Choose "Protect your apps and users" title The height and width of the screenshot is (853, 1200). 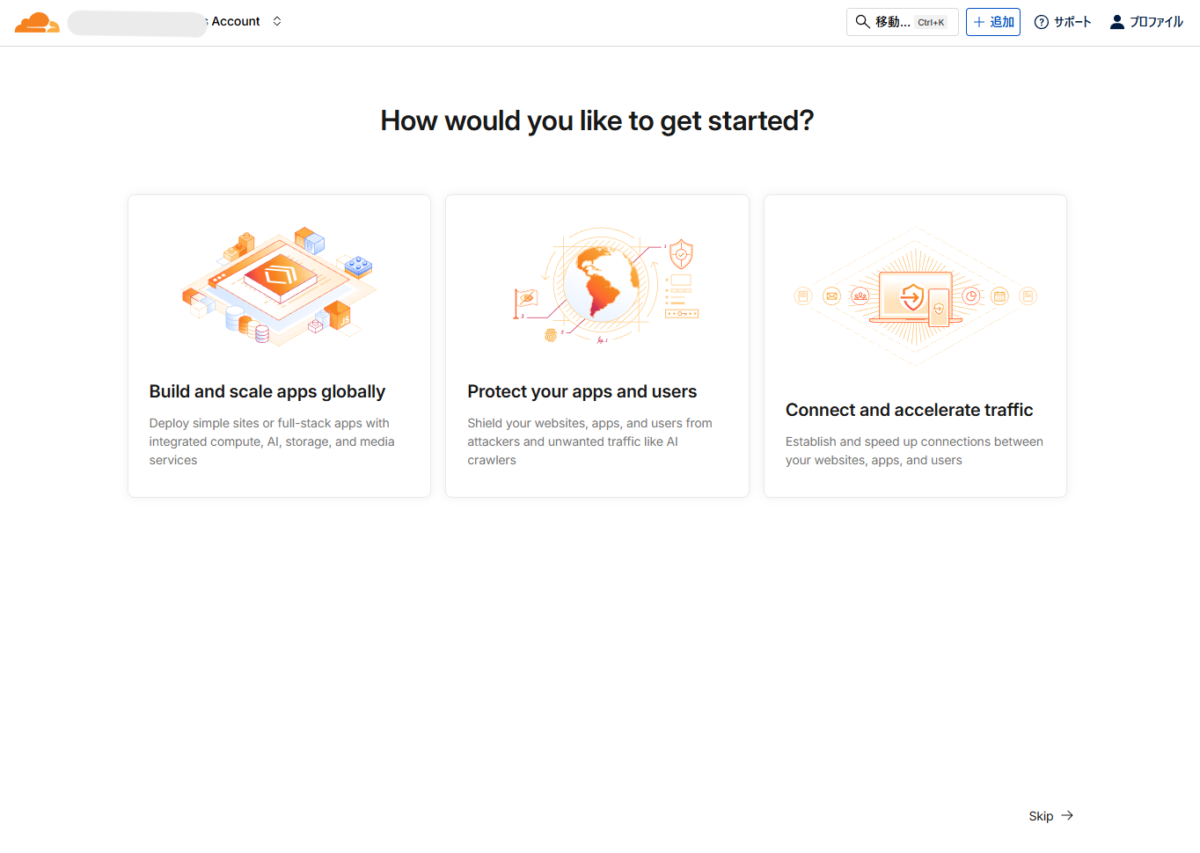pyautogui.click(x=582, y=392)
